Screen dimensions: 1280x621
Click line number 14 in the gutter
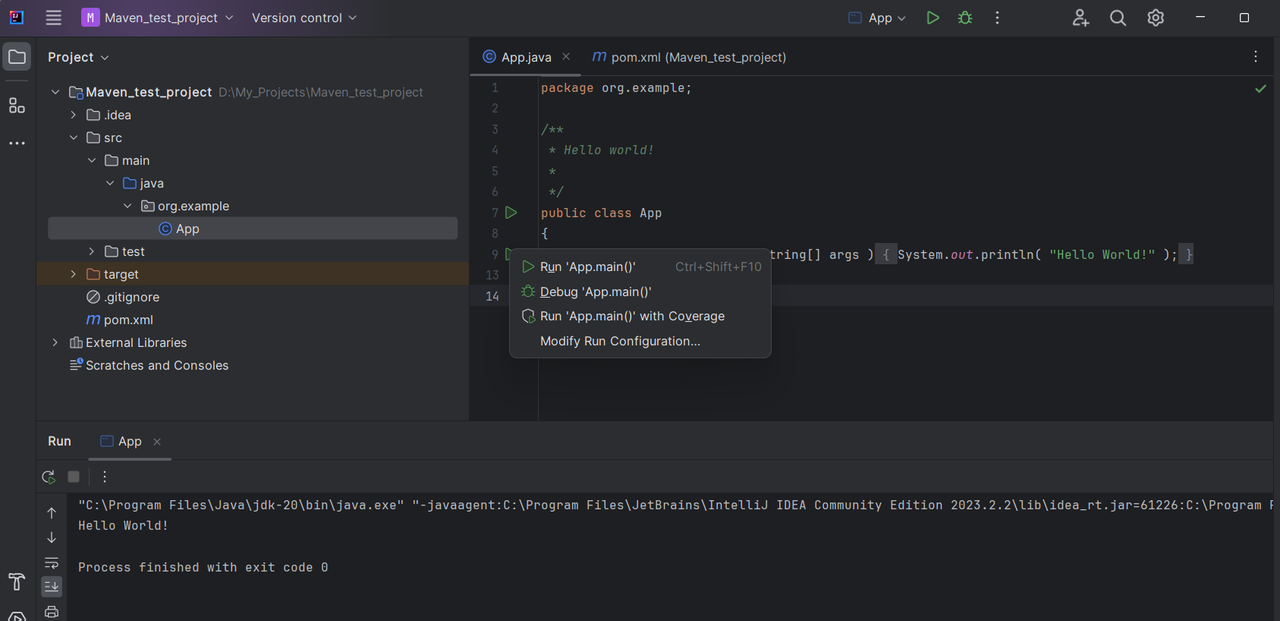[492, 296]
